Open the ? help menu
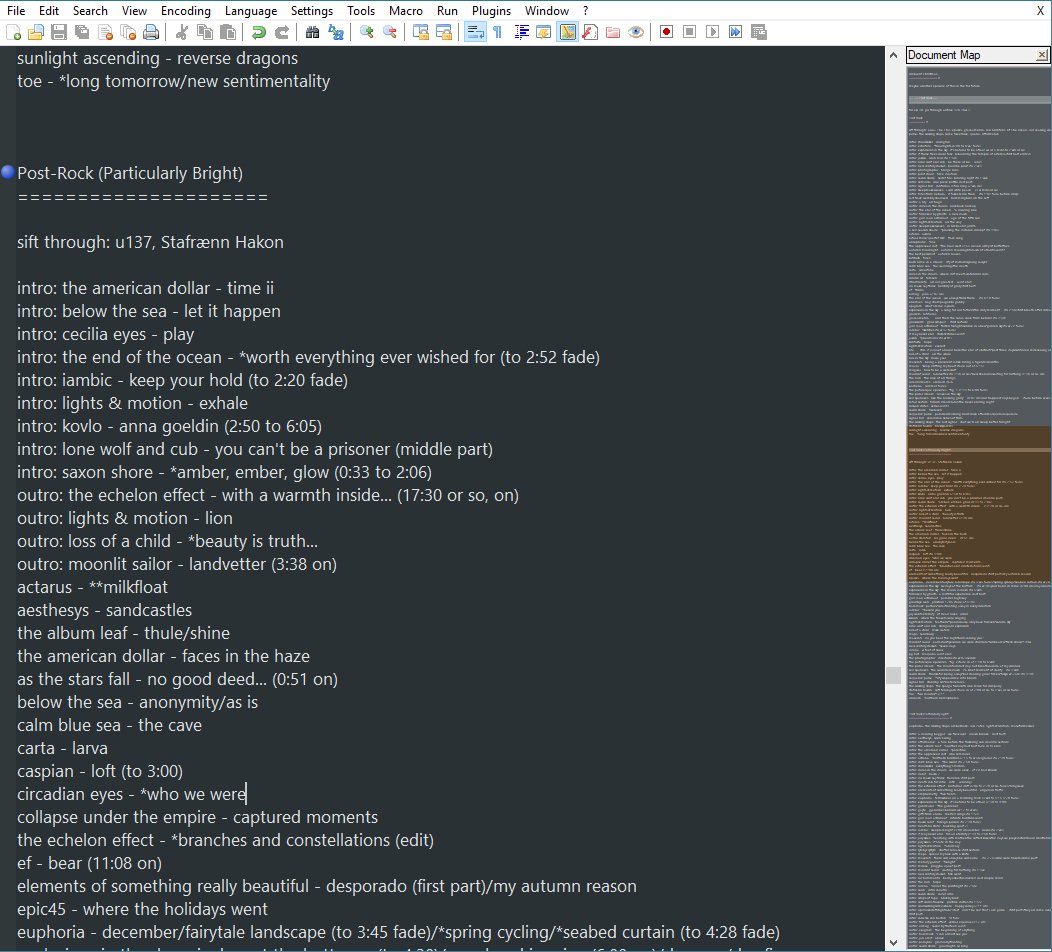Screen dimensions: 1052x952 tap(585, 11)
